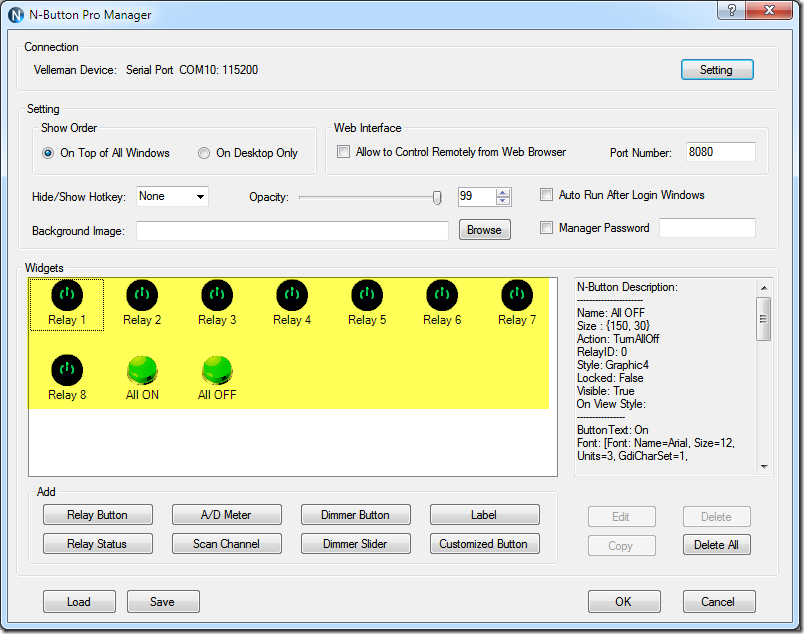Select the All ON green button widget
This screenshot has width=804, height=634.
[142, 370]
